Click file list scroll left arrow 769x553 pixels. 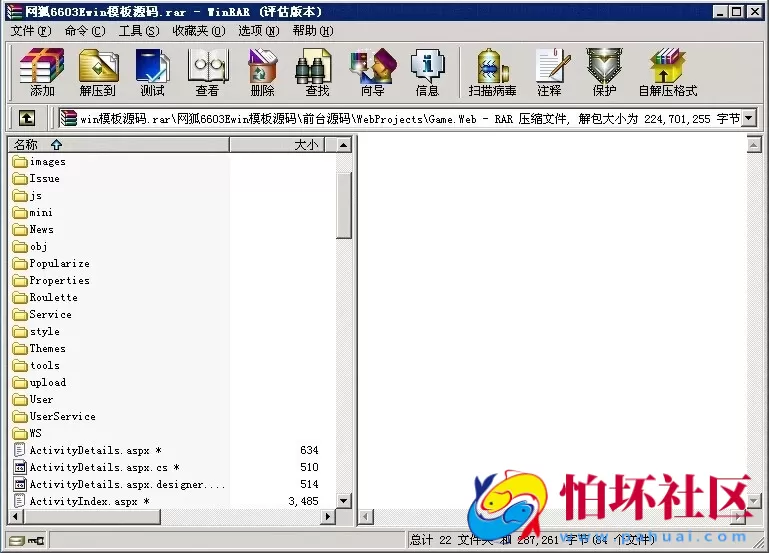point(16,516)
